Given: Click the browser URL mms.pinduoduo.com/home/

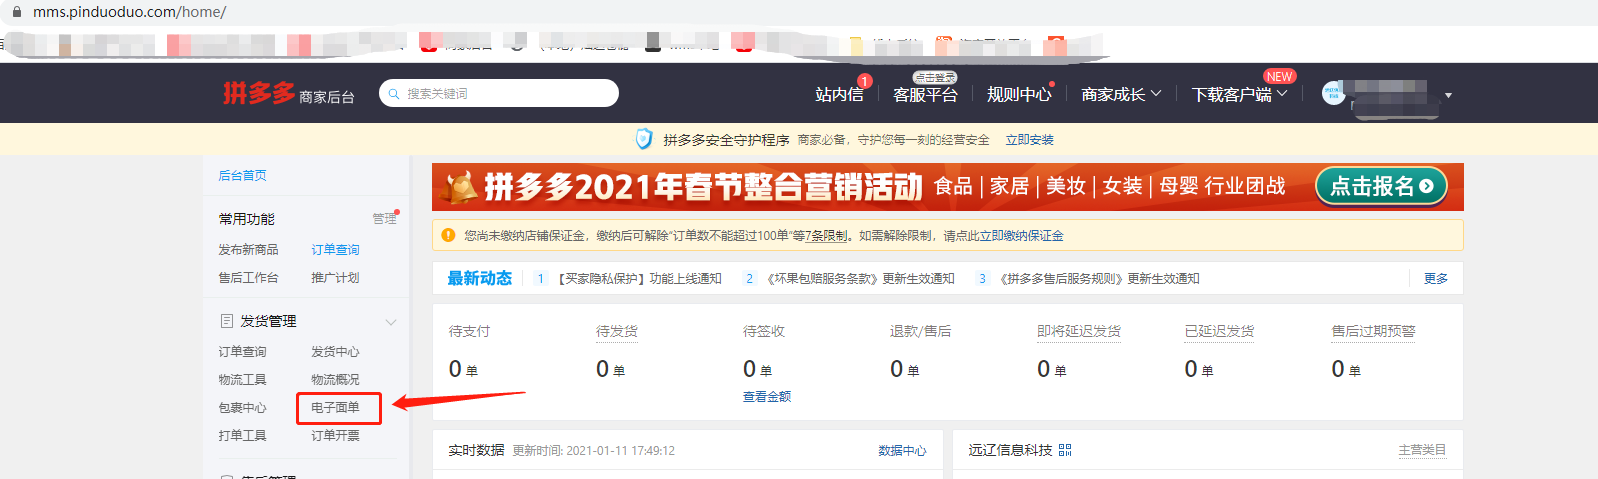Looking at the screenshot, I should pos(129,12).
